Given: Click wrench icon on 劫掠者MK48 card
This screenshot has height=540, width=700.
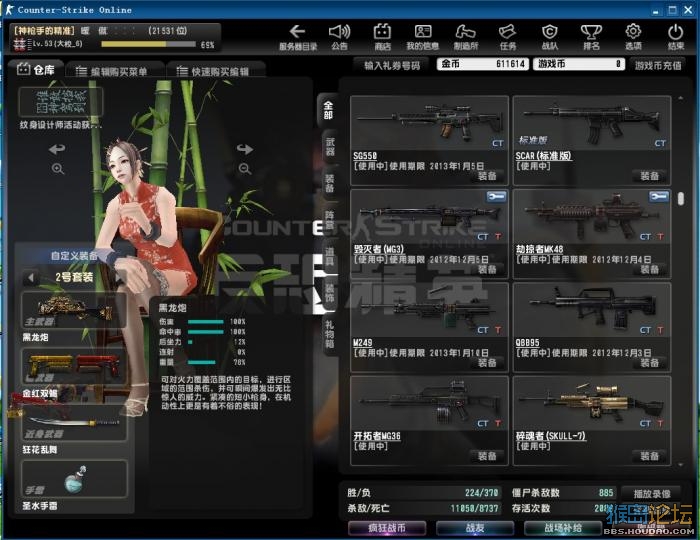Looking at the screenshot, I should point(659,196).
